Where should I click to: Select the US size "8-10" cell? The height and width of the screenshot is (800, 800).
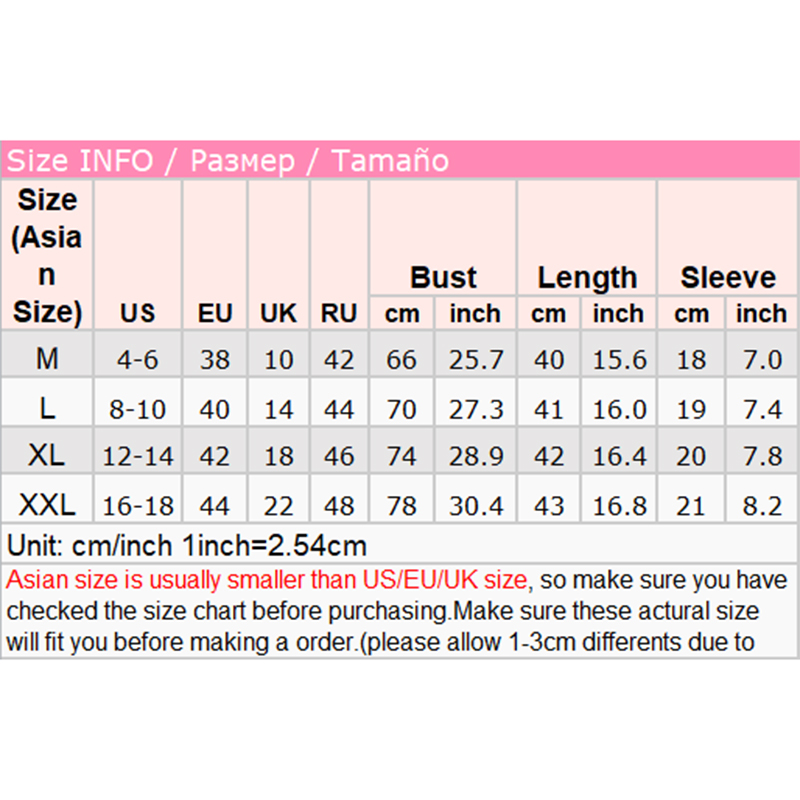[137, 408]
